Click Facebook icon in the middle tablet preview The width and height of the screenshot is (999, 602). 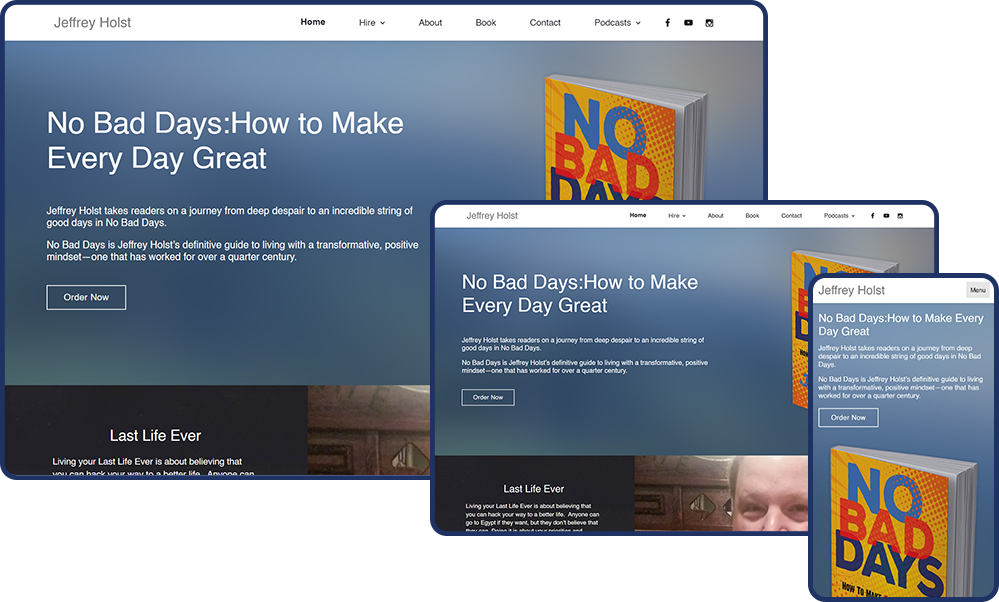872,216
